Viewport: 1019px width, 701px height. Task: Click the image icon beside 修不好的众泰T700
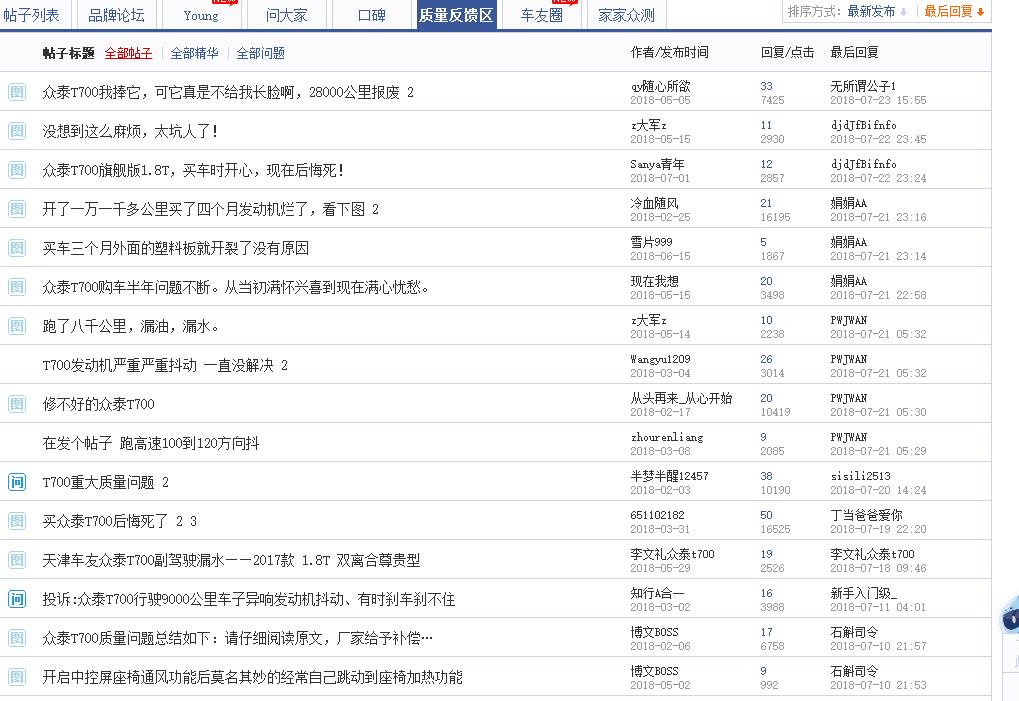[16, 403]
